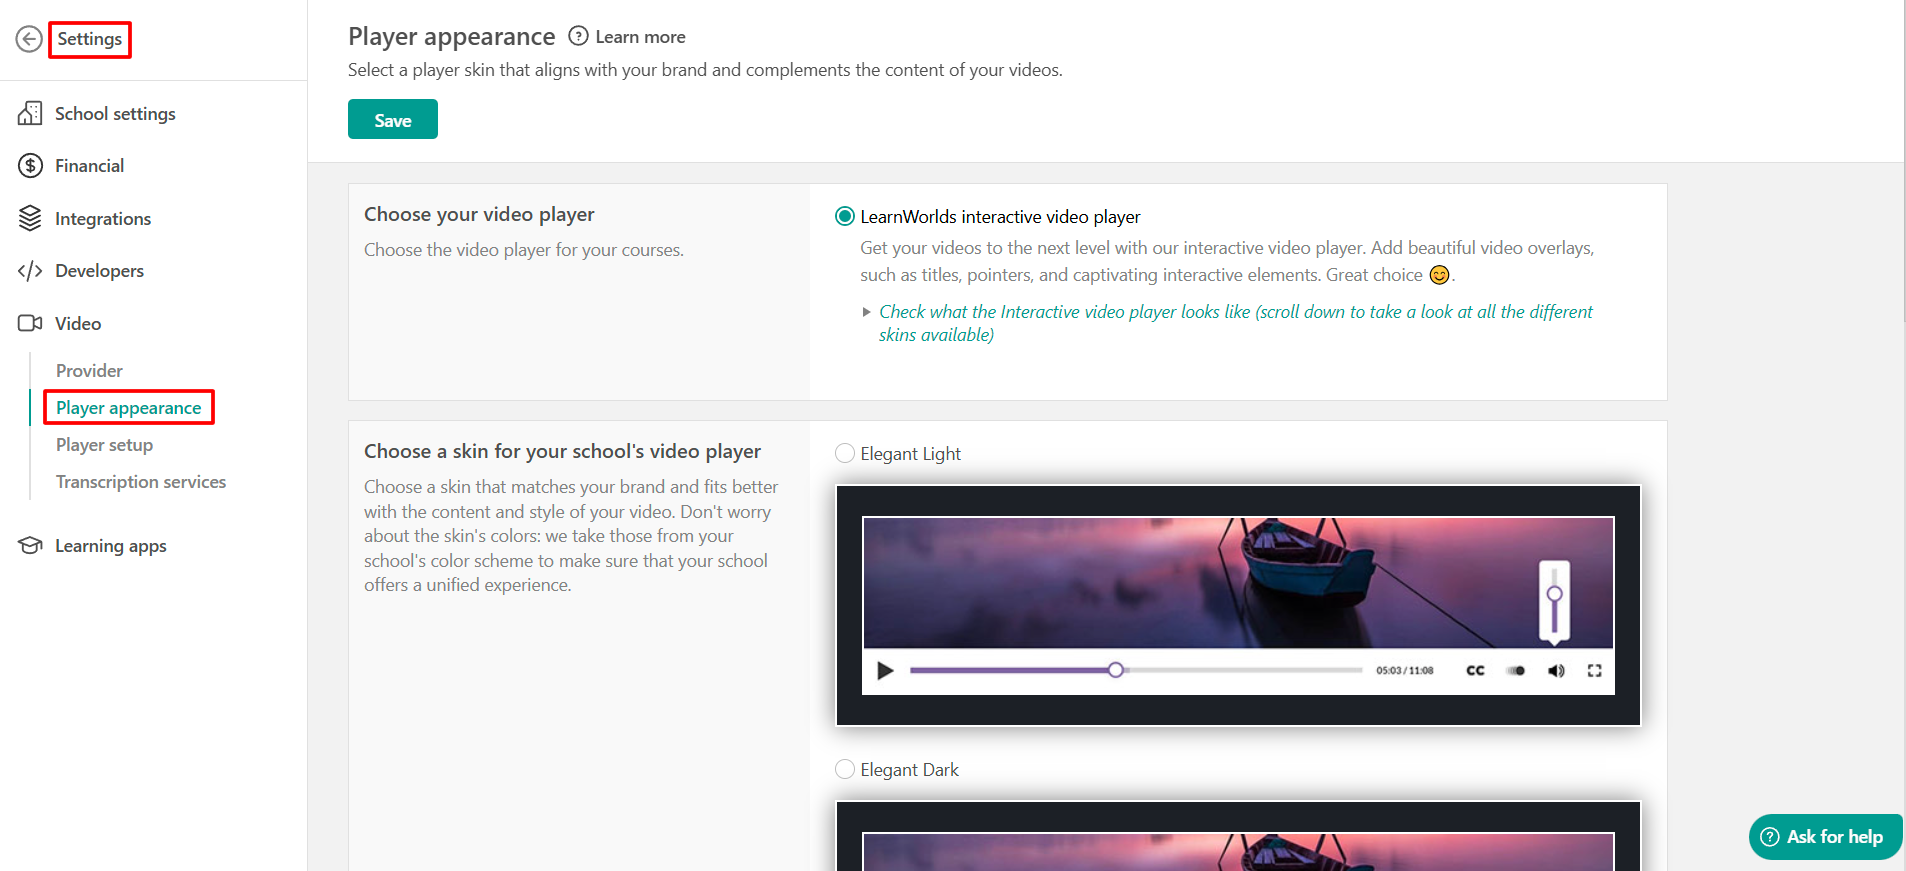Open Developers menu item
Viewport: 1906px width, 871px height.
pyautogui.click(x=99, y=271)
